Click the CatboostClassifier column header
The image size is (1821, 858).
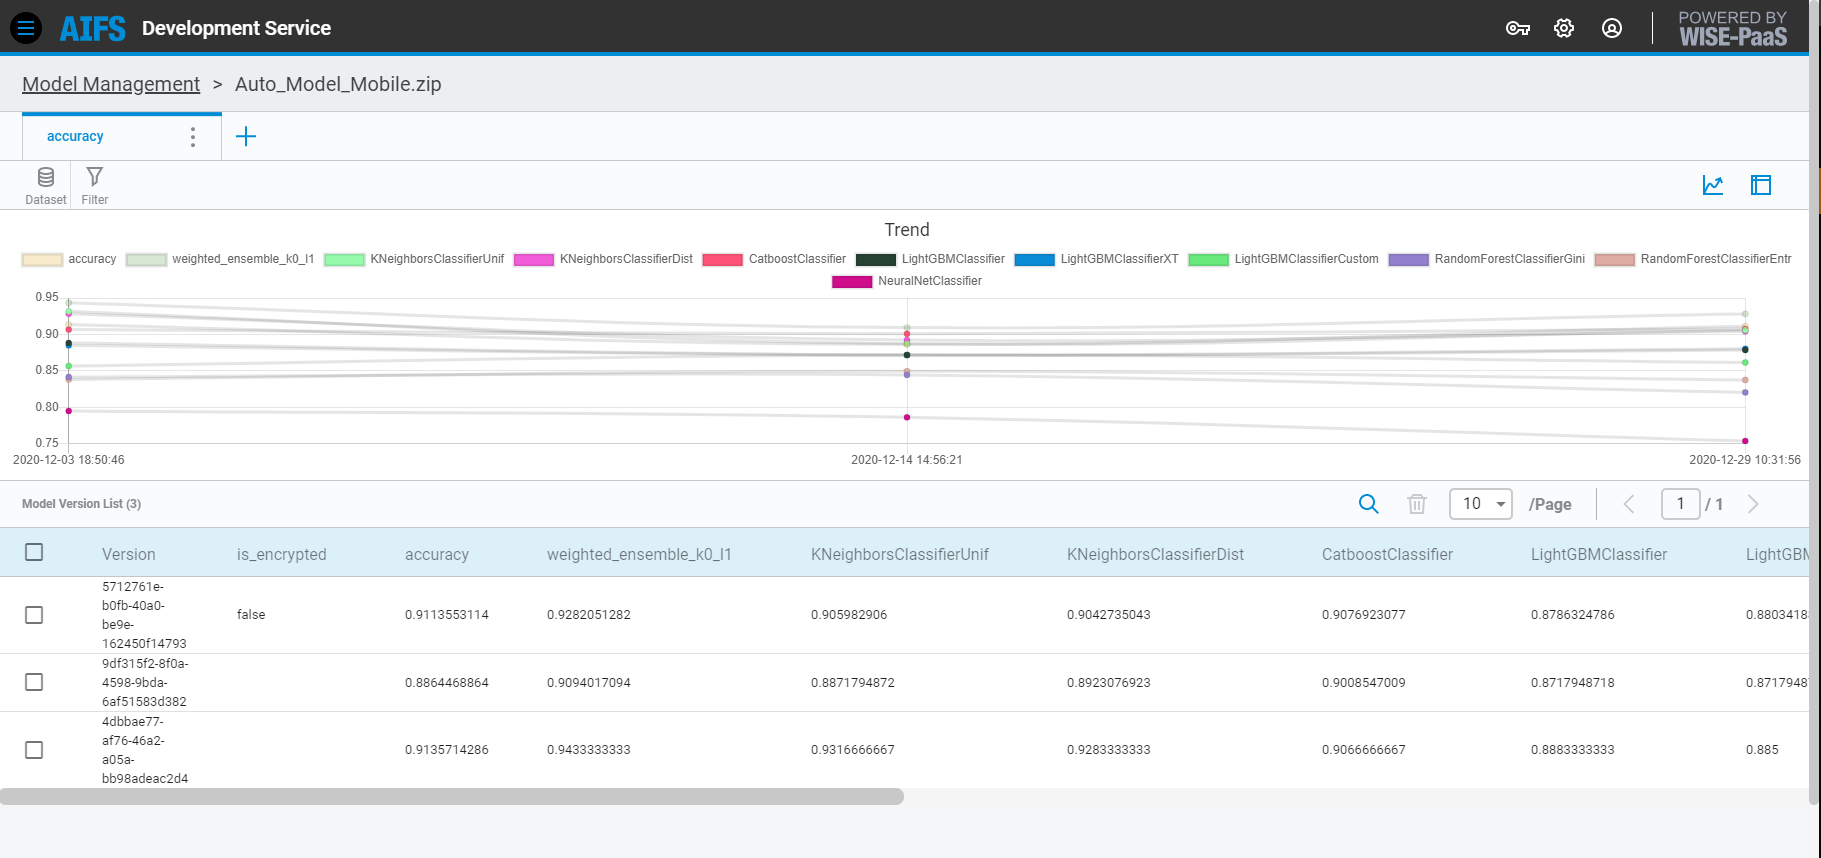[x=1388, y=554]
